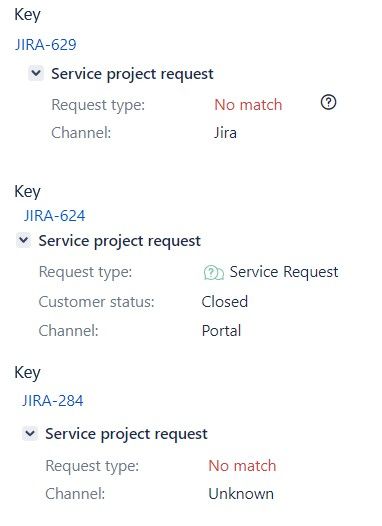Click the red No match value for JIRA-629

click(248, 105)
